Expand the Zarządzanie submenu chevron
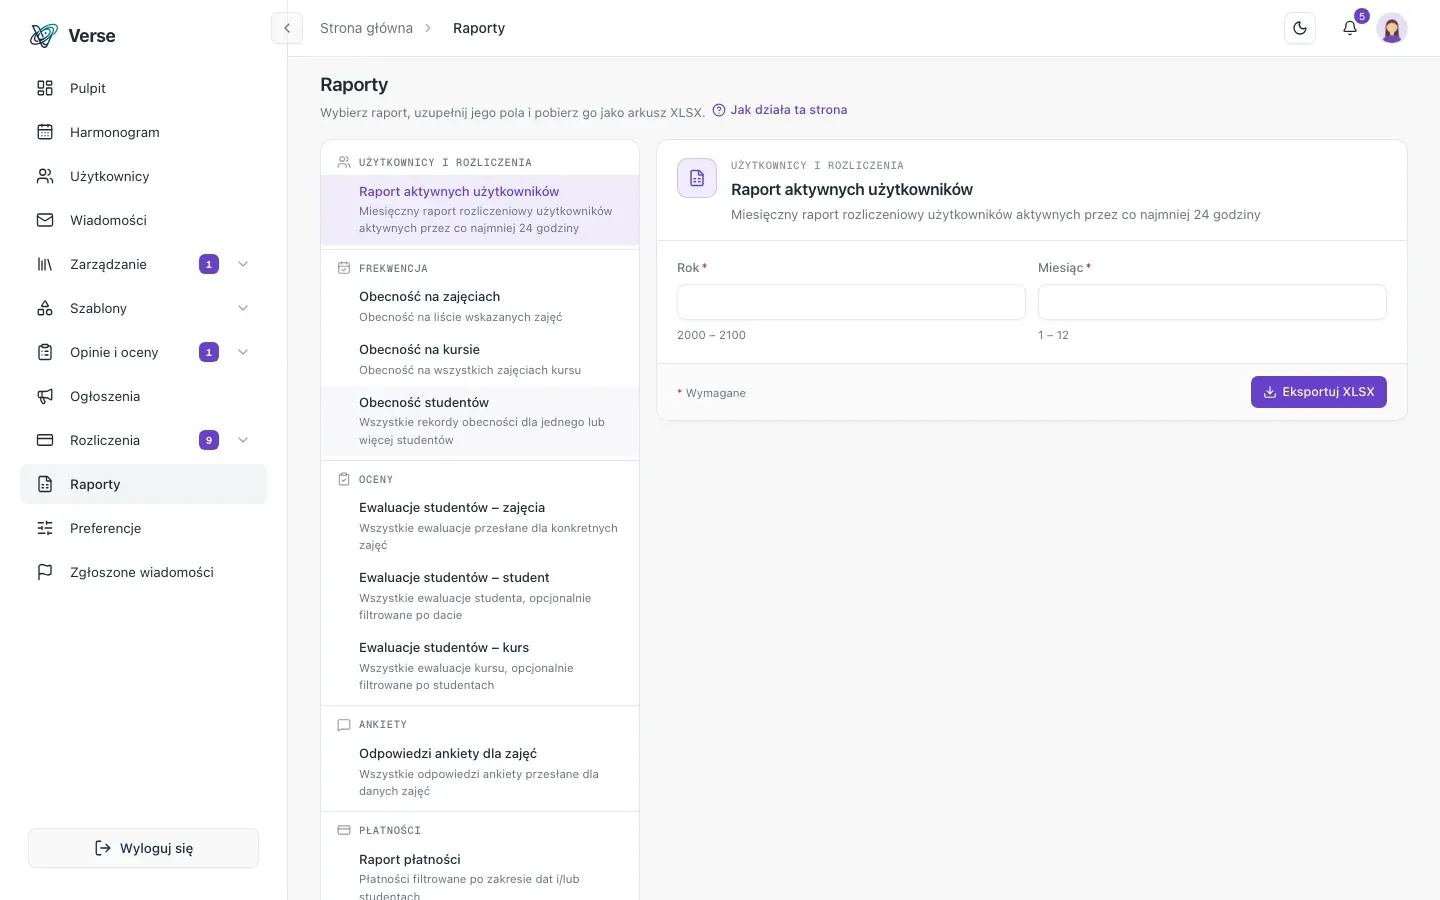Image resolution: width=1440 pixels, height=900 pixels. (x=243, y=264)
